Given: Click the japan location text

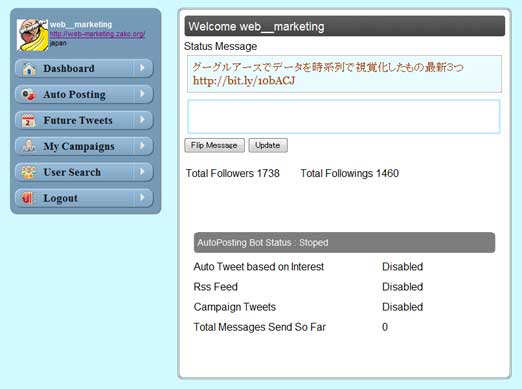Looking at the screenshot, I should [x=58, y=43].
